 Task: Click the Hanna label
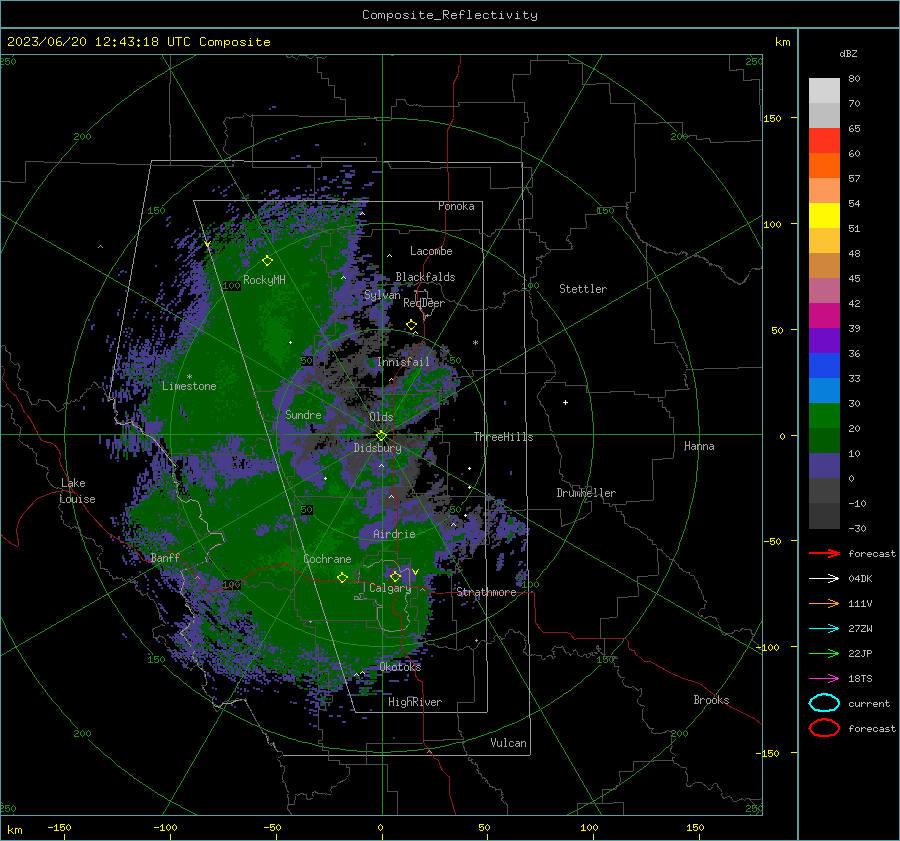pyautogui.click(x=699, y=446)
